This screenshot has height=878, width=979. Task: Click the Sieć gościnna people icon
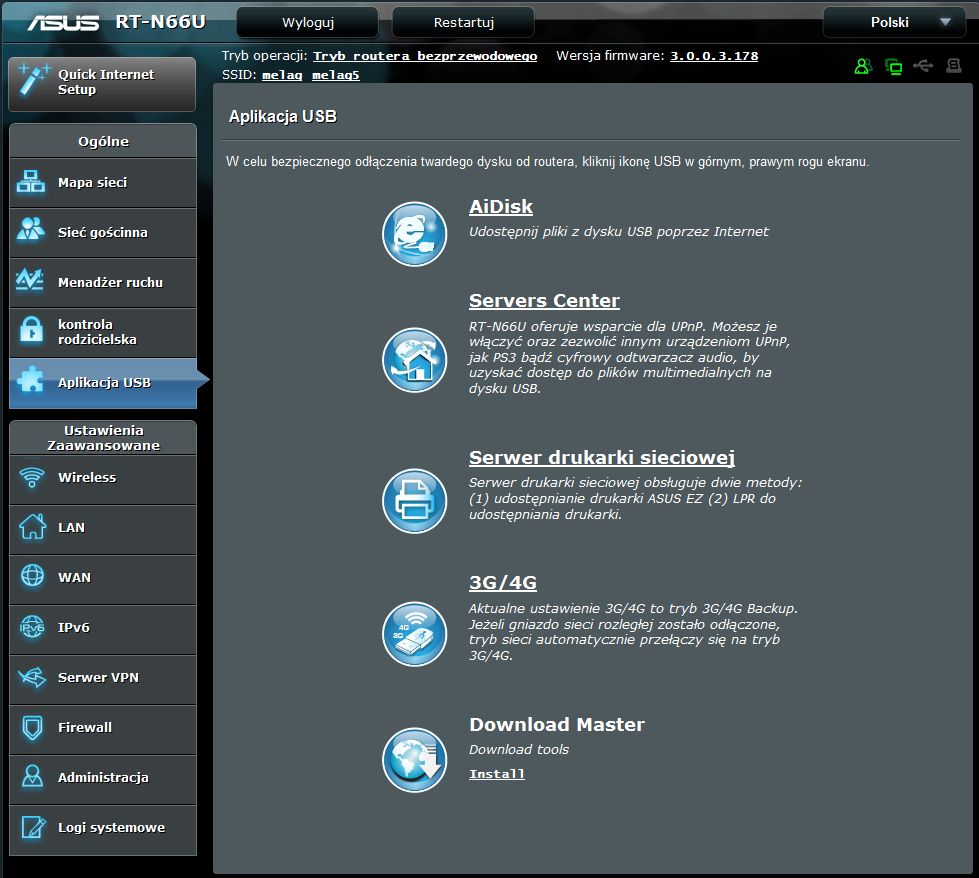pyautogui.click(x=31, y=229)
